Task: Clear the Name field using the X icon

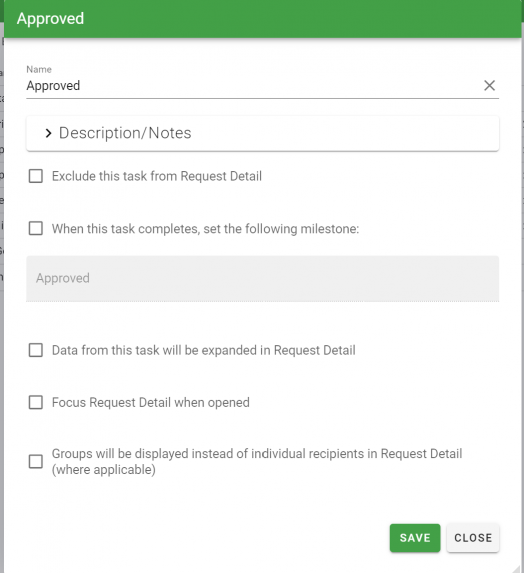Action: click(x=489, y=86)
